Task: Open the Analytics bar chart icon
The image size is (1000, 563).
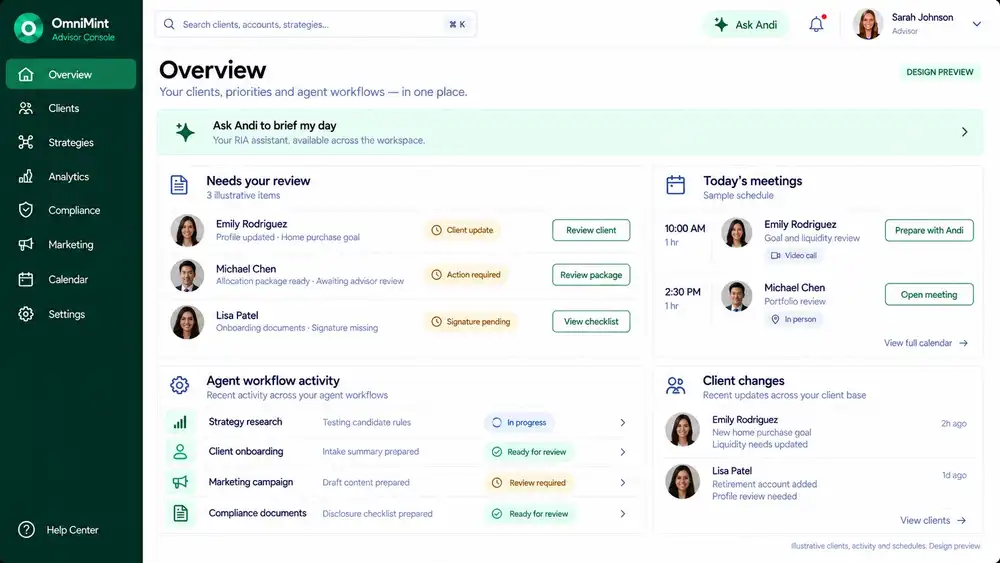Action: [26, 177]
